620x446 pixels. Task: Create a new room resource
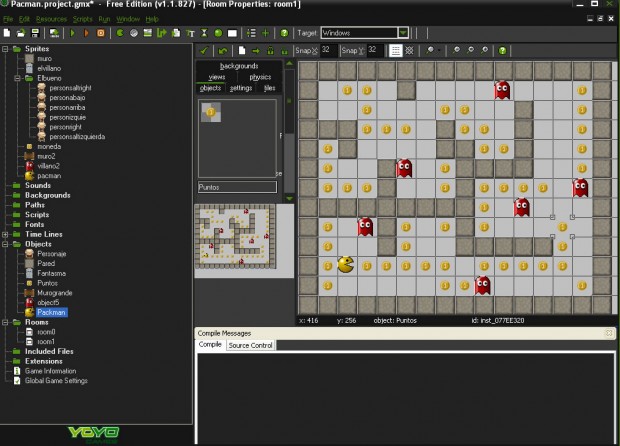(x=232, y=33)
